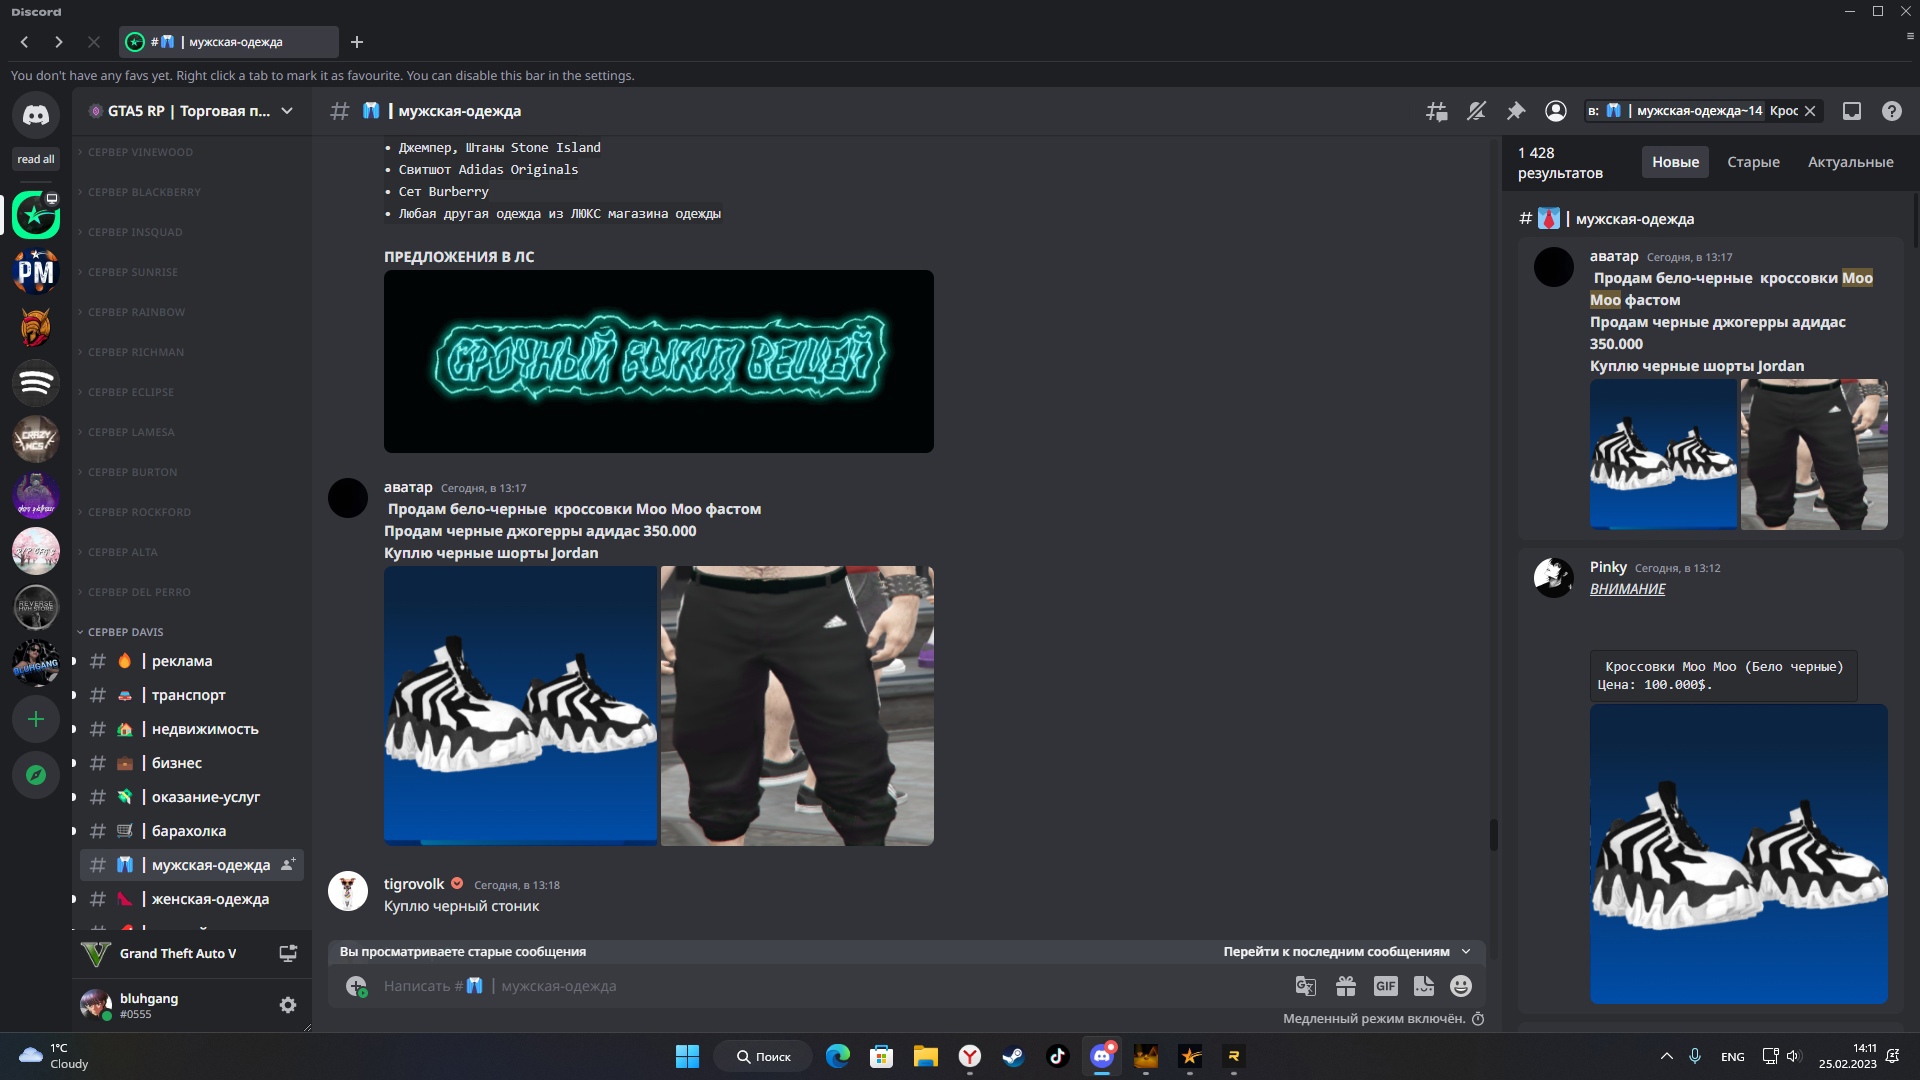
Task: Open threads icon in channel header
Action: point(1436,111)
